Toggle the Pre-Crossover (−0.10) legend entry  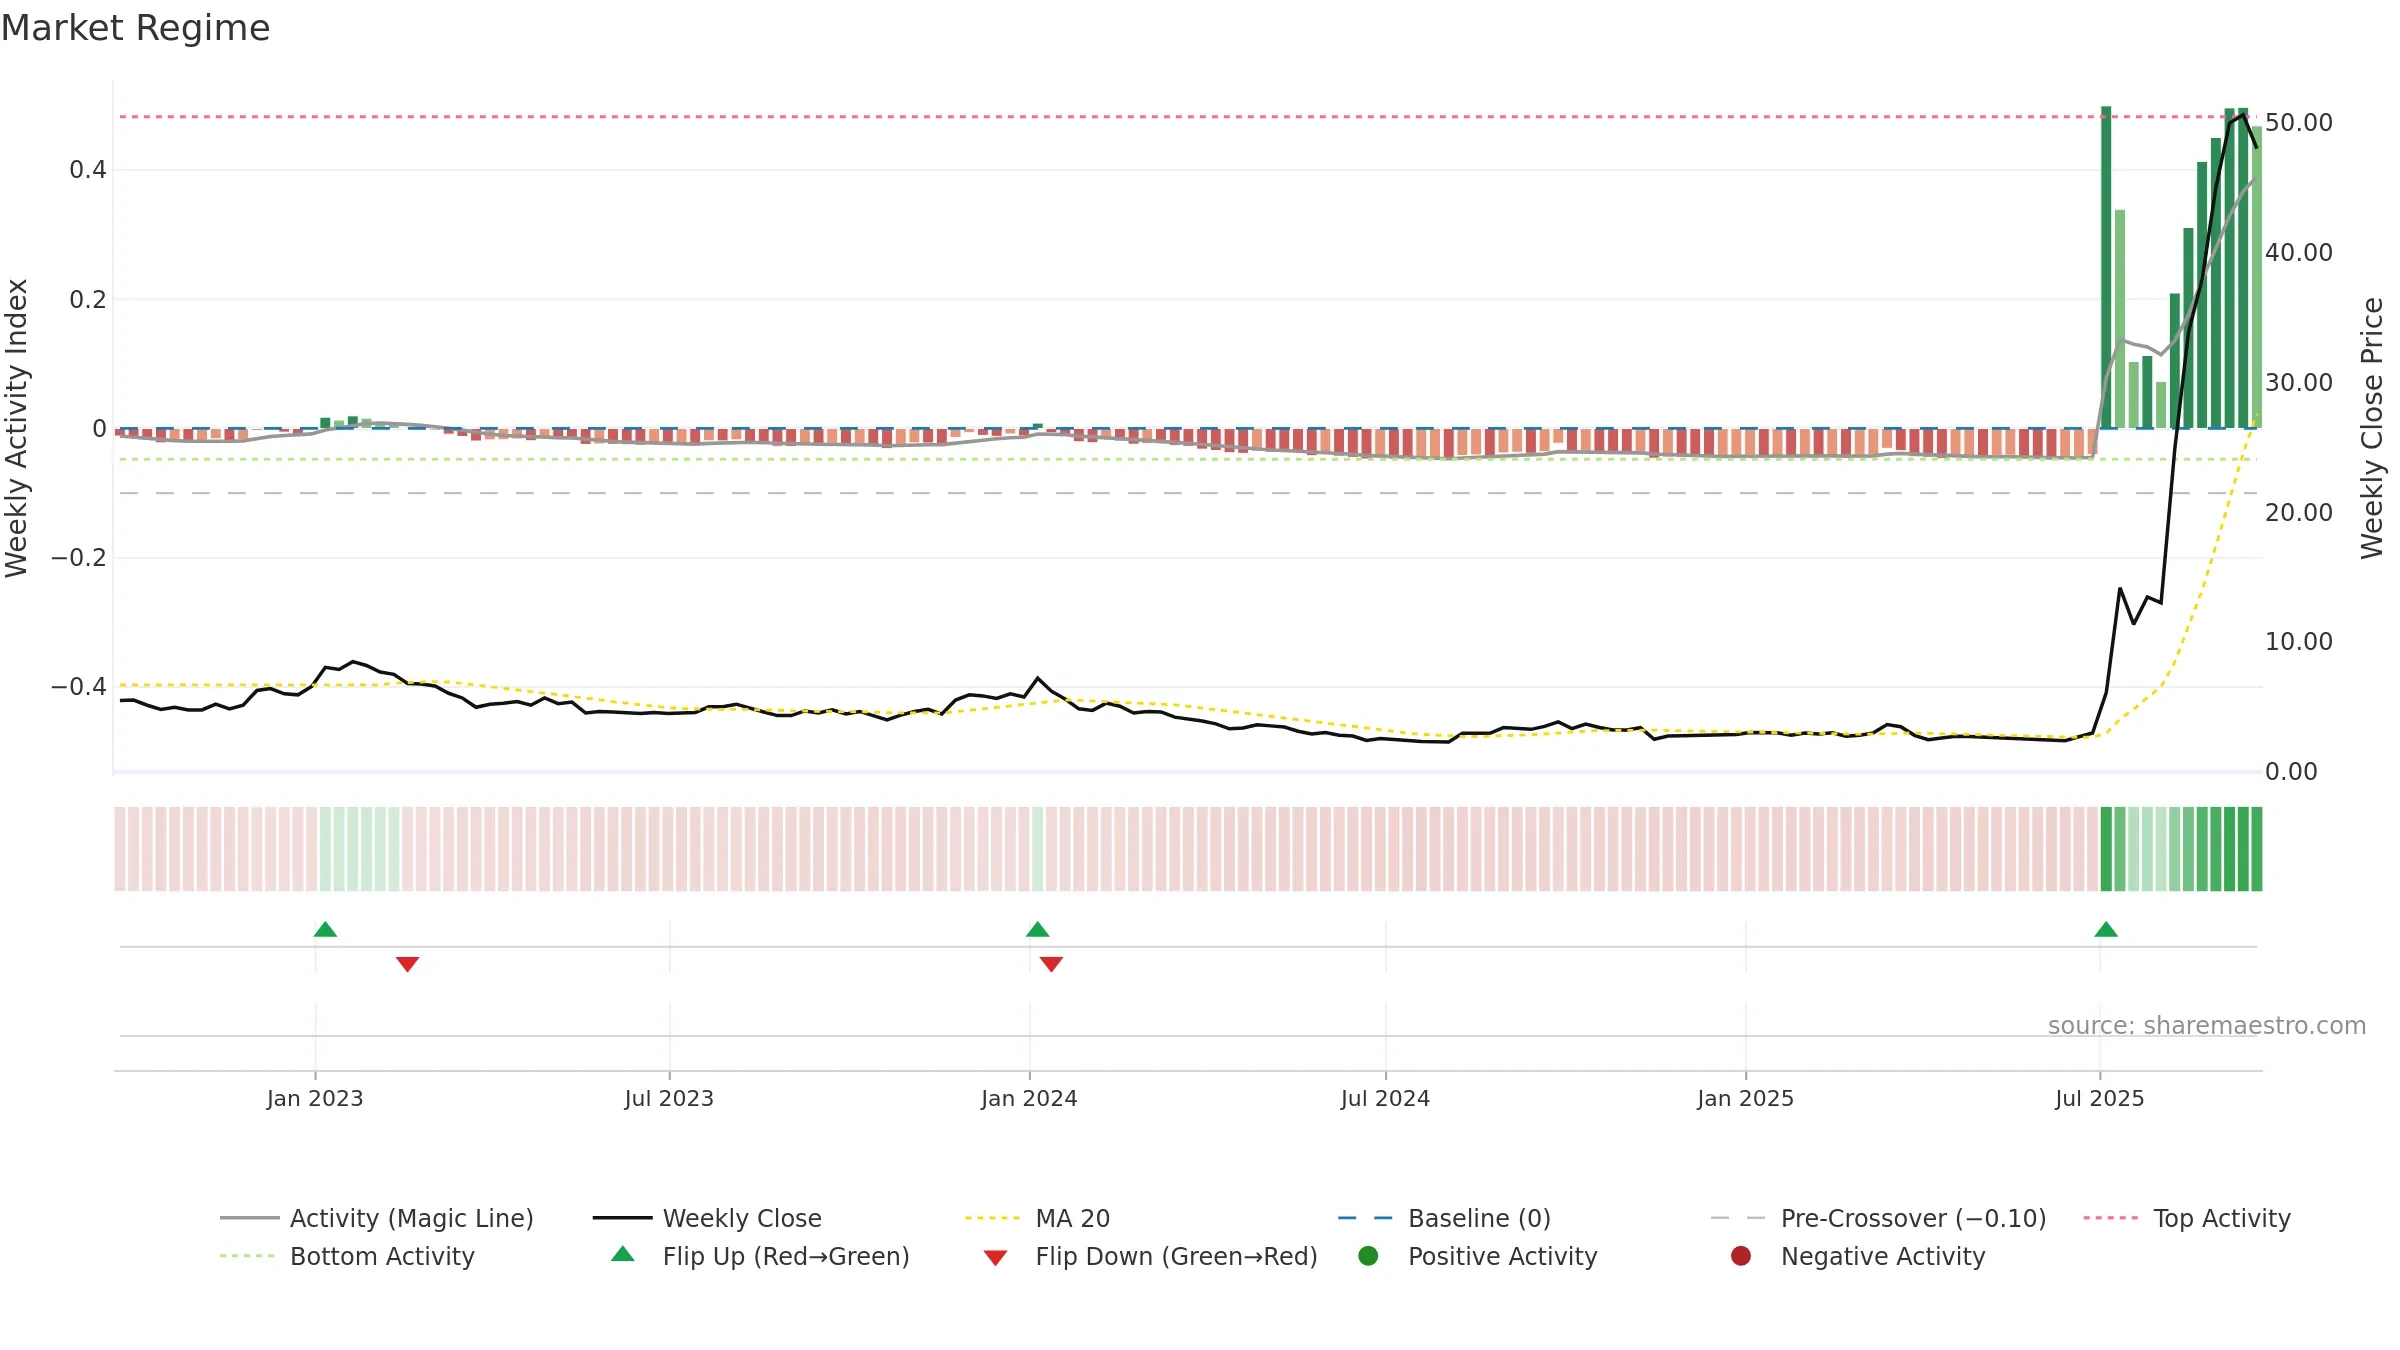[x=1878, y=1218]
